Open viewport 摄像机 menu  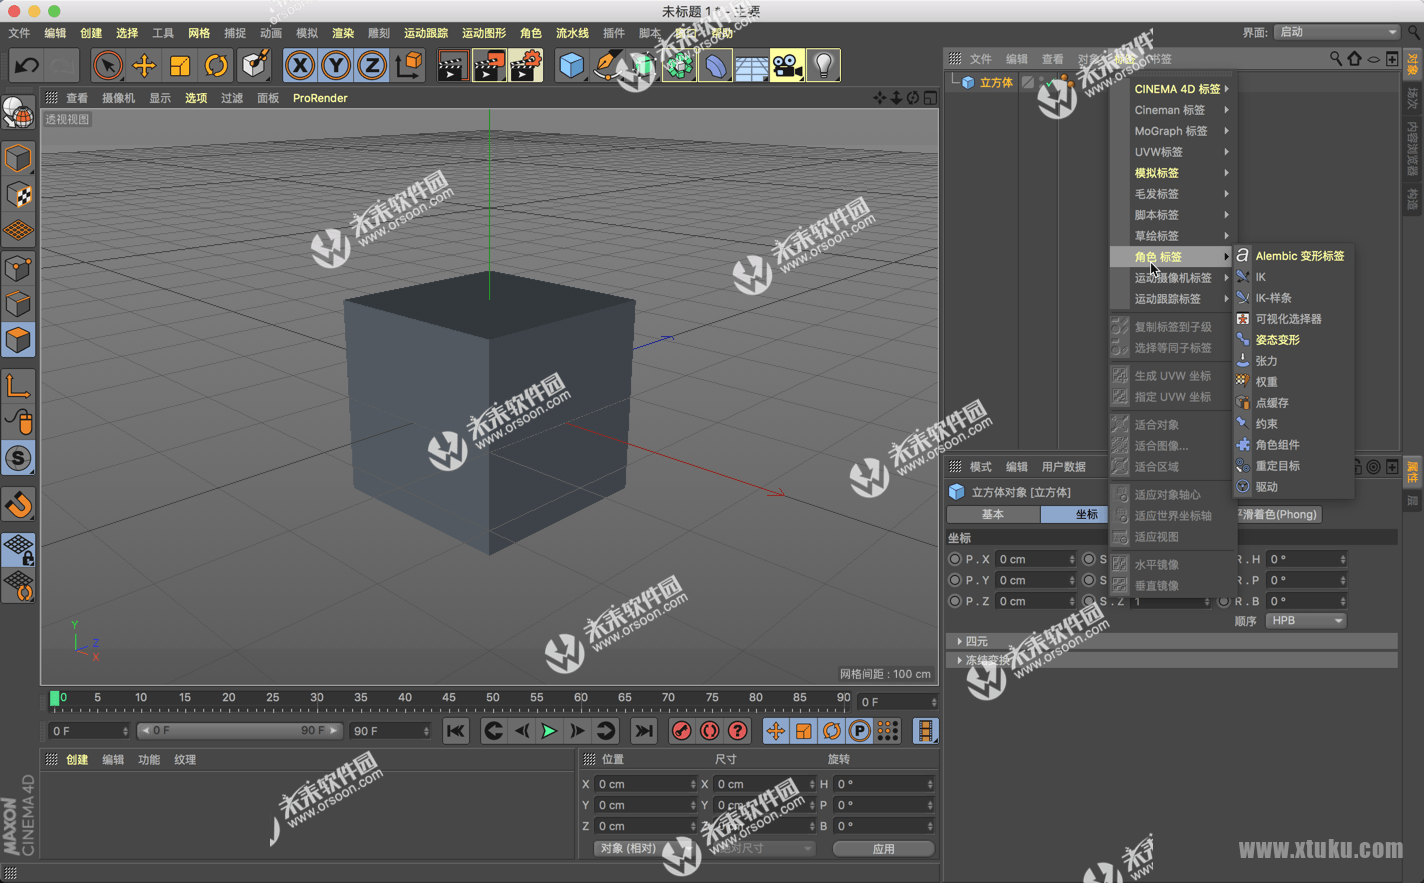118,98
